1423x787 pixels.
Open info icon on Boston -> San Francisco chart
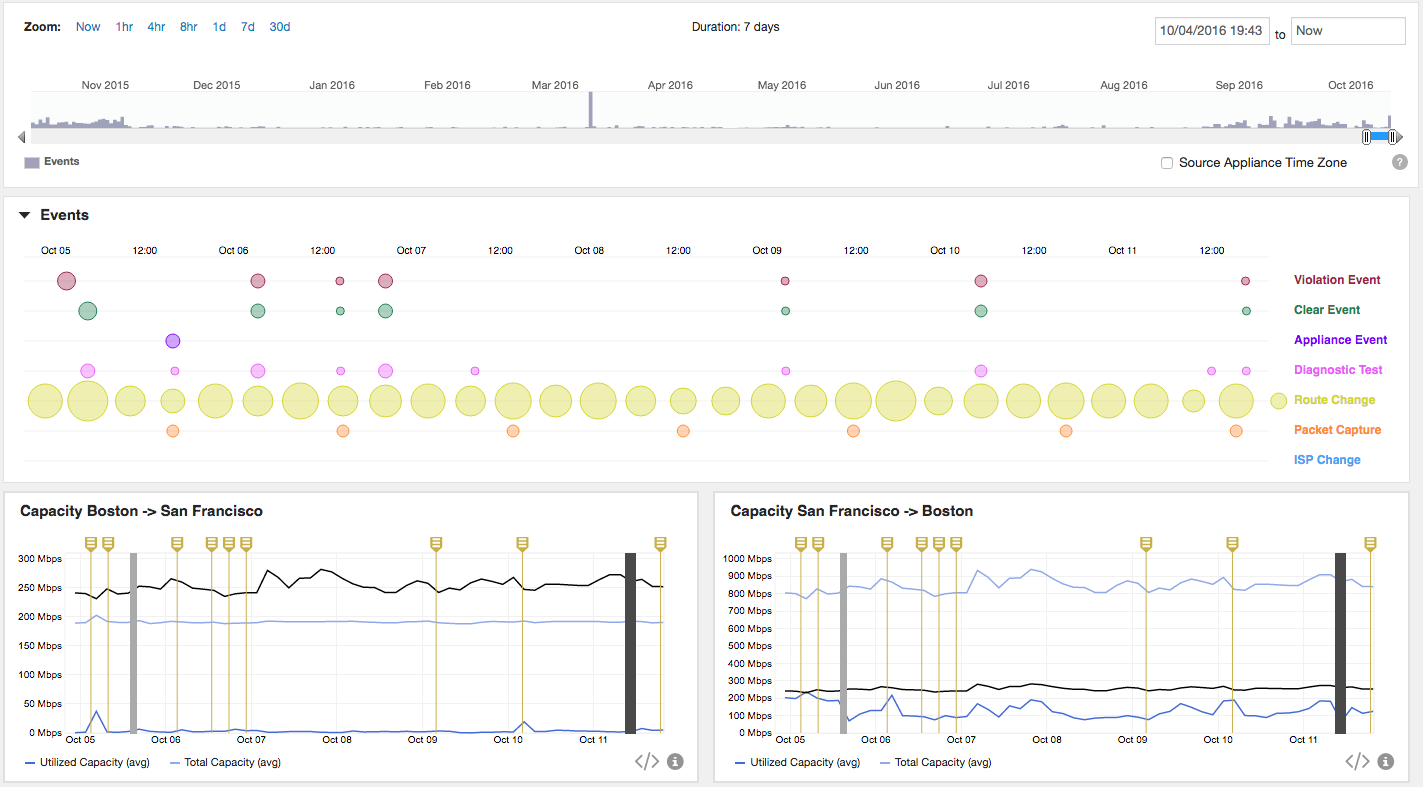[675, 762]
